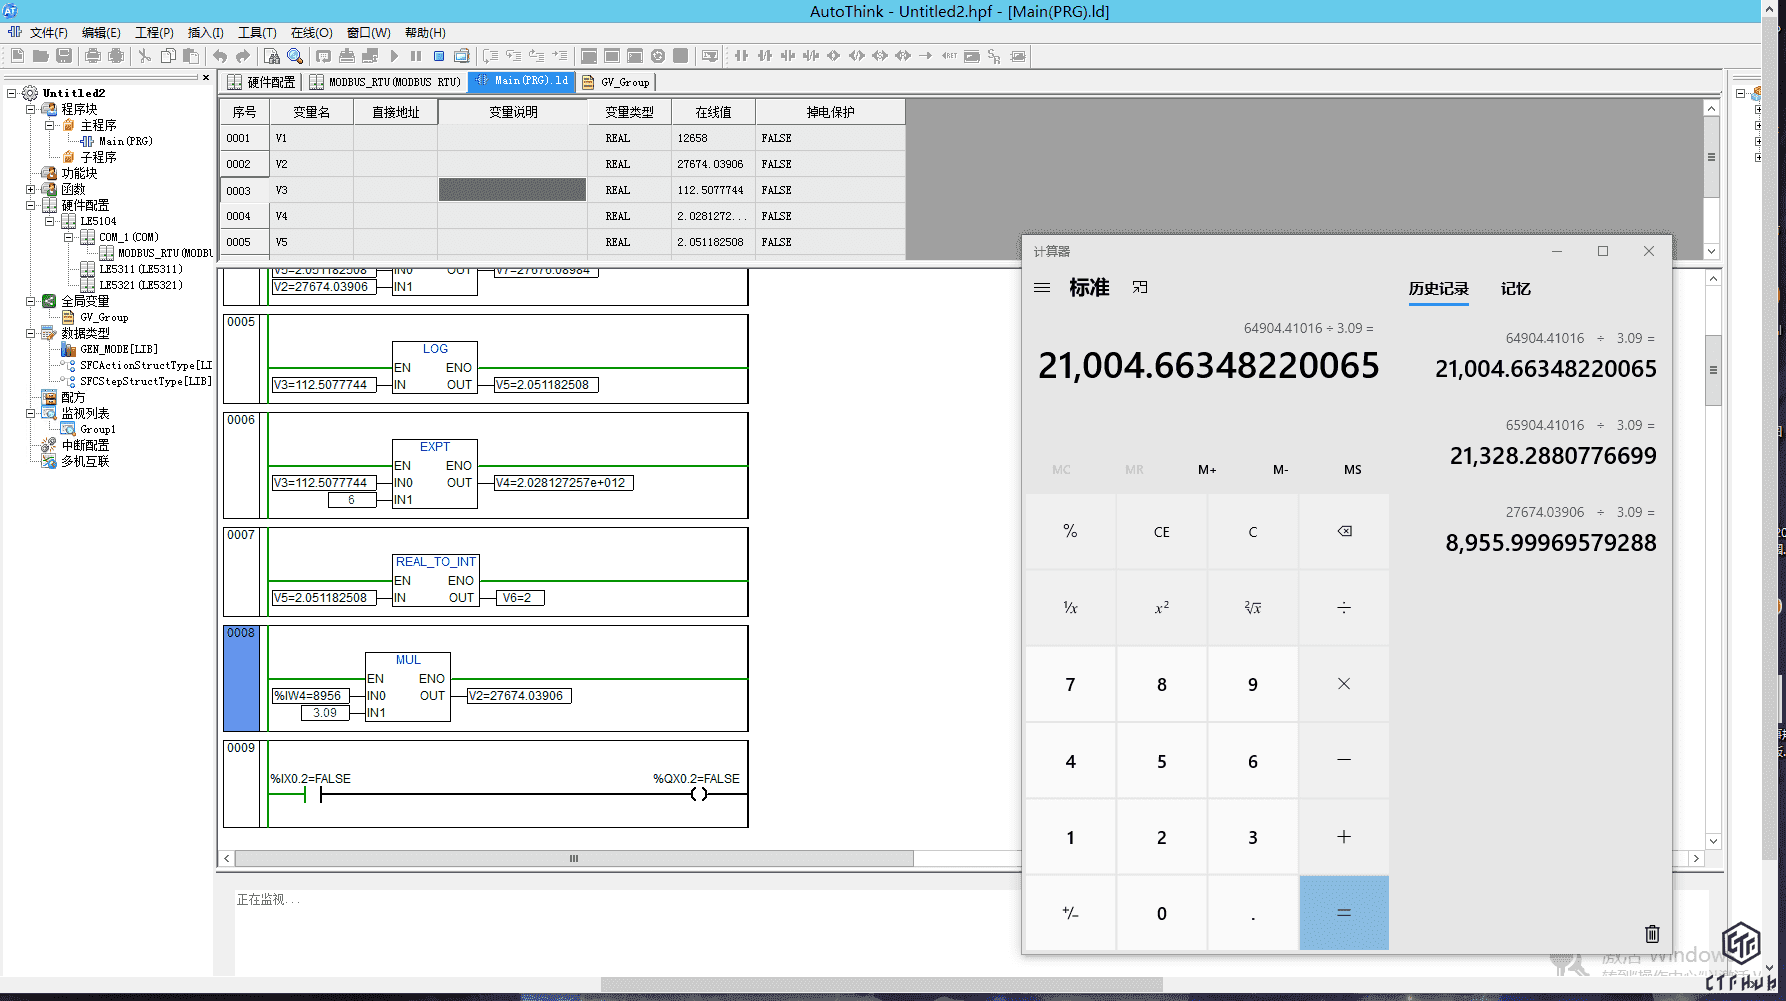
Task: Toggle the calculator plus/minus sign key
Action: coord(1070,913)
